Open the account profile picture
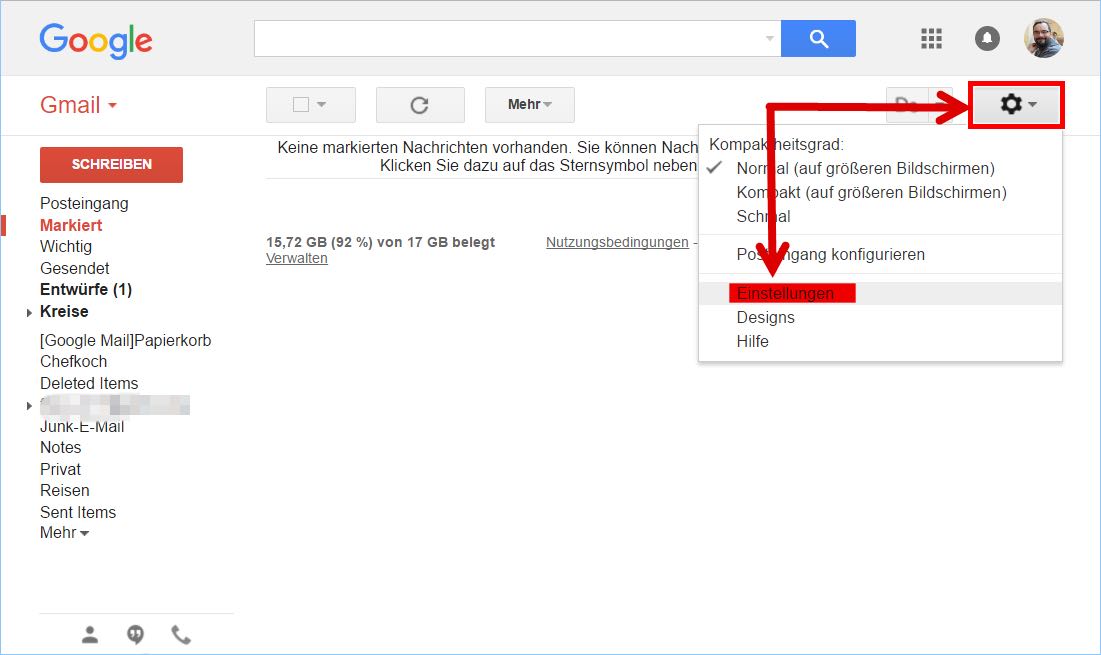The image size is (1101, 655). tap(1043, 38)
